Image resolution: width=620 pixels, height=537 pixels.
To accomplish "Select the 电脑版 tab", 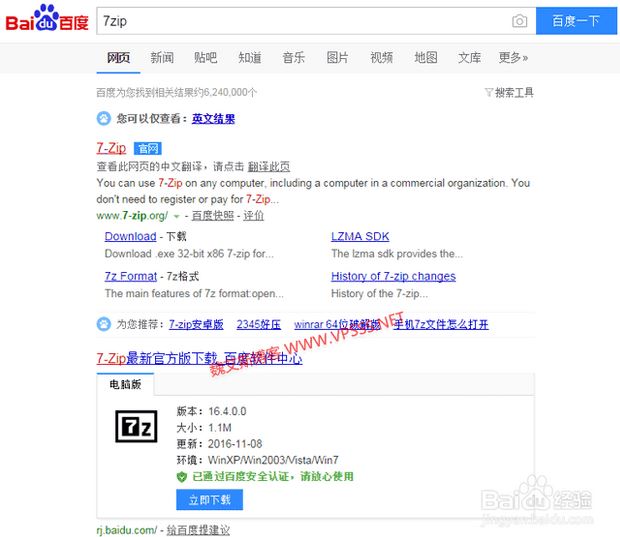I will (125, 384).
